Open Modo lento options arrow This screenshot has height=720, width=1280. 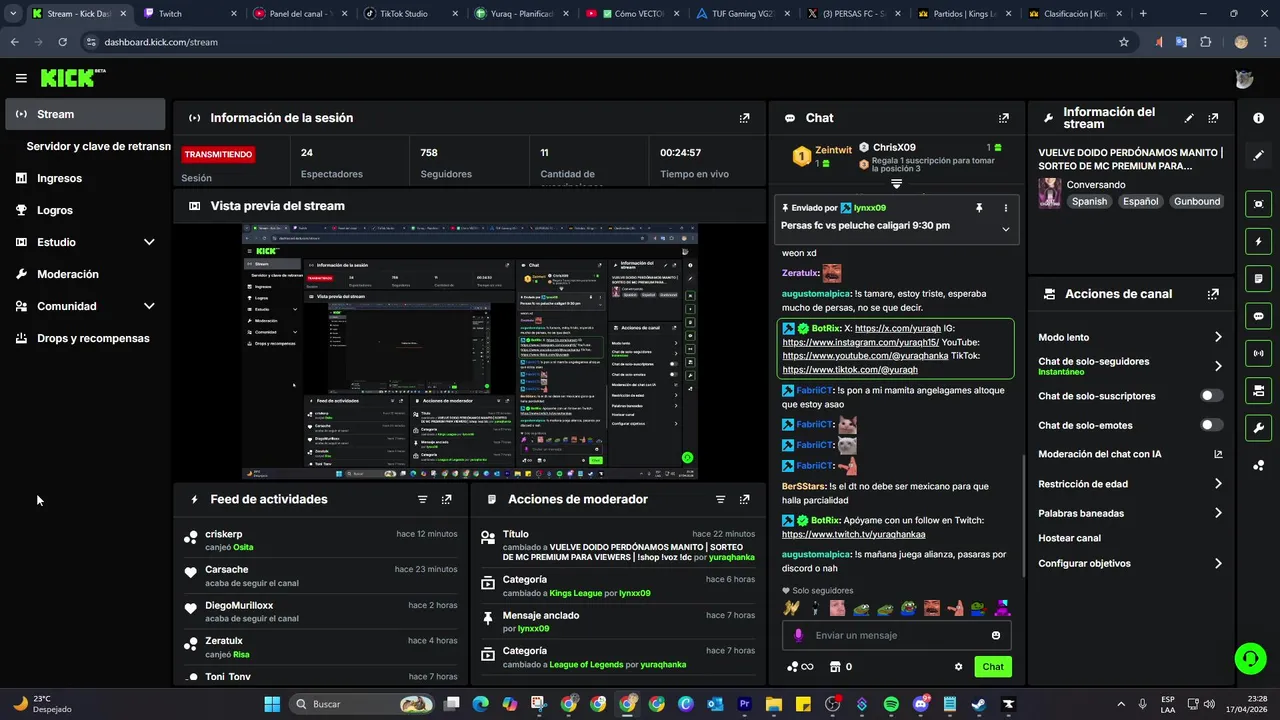pos(1218,337)
